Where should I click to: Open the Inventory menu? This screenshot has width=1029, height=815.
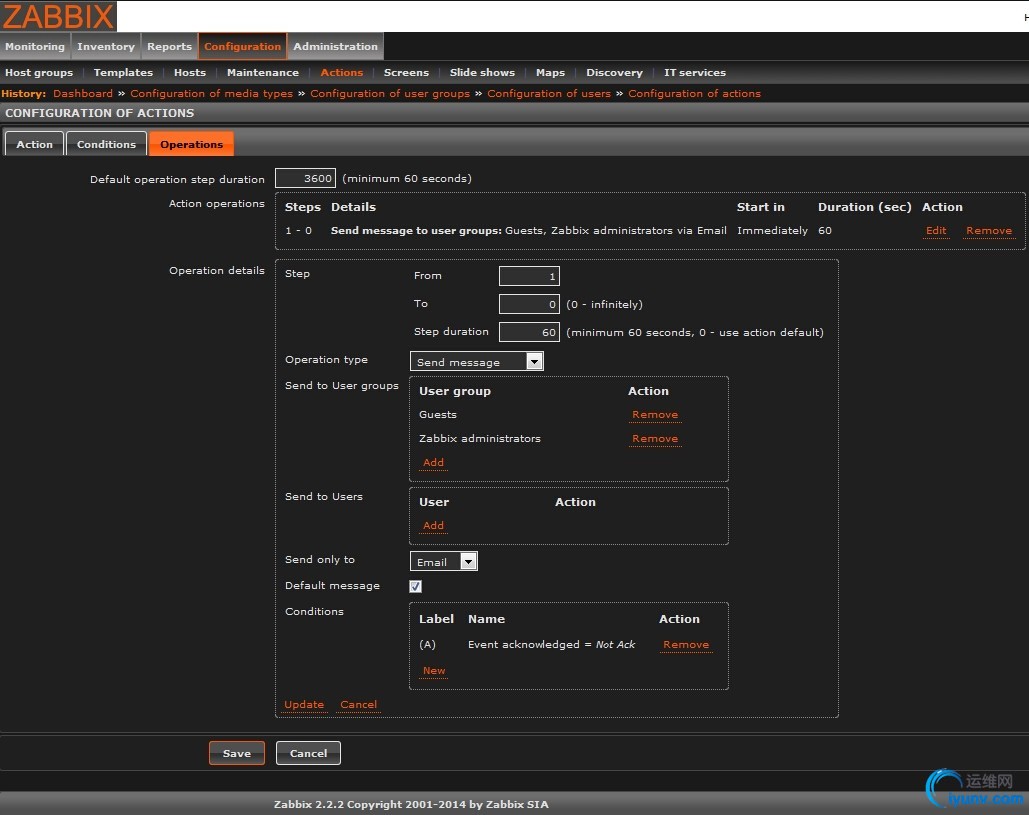point(106,46)
